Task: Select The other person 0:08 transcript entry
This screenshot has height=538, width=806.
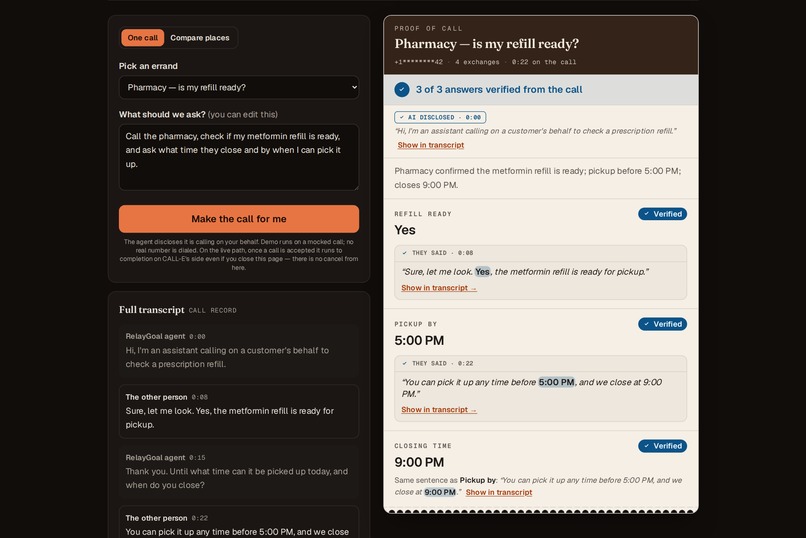Action: coord(239,412)
